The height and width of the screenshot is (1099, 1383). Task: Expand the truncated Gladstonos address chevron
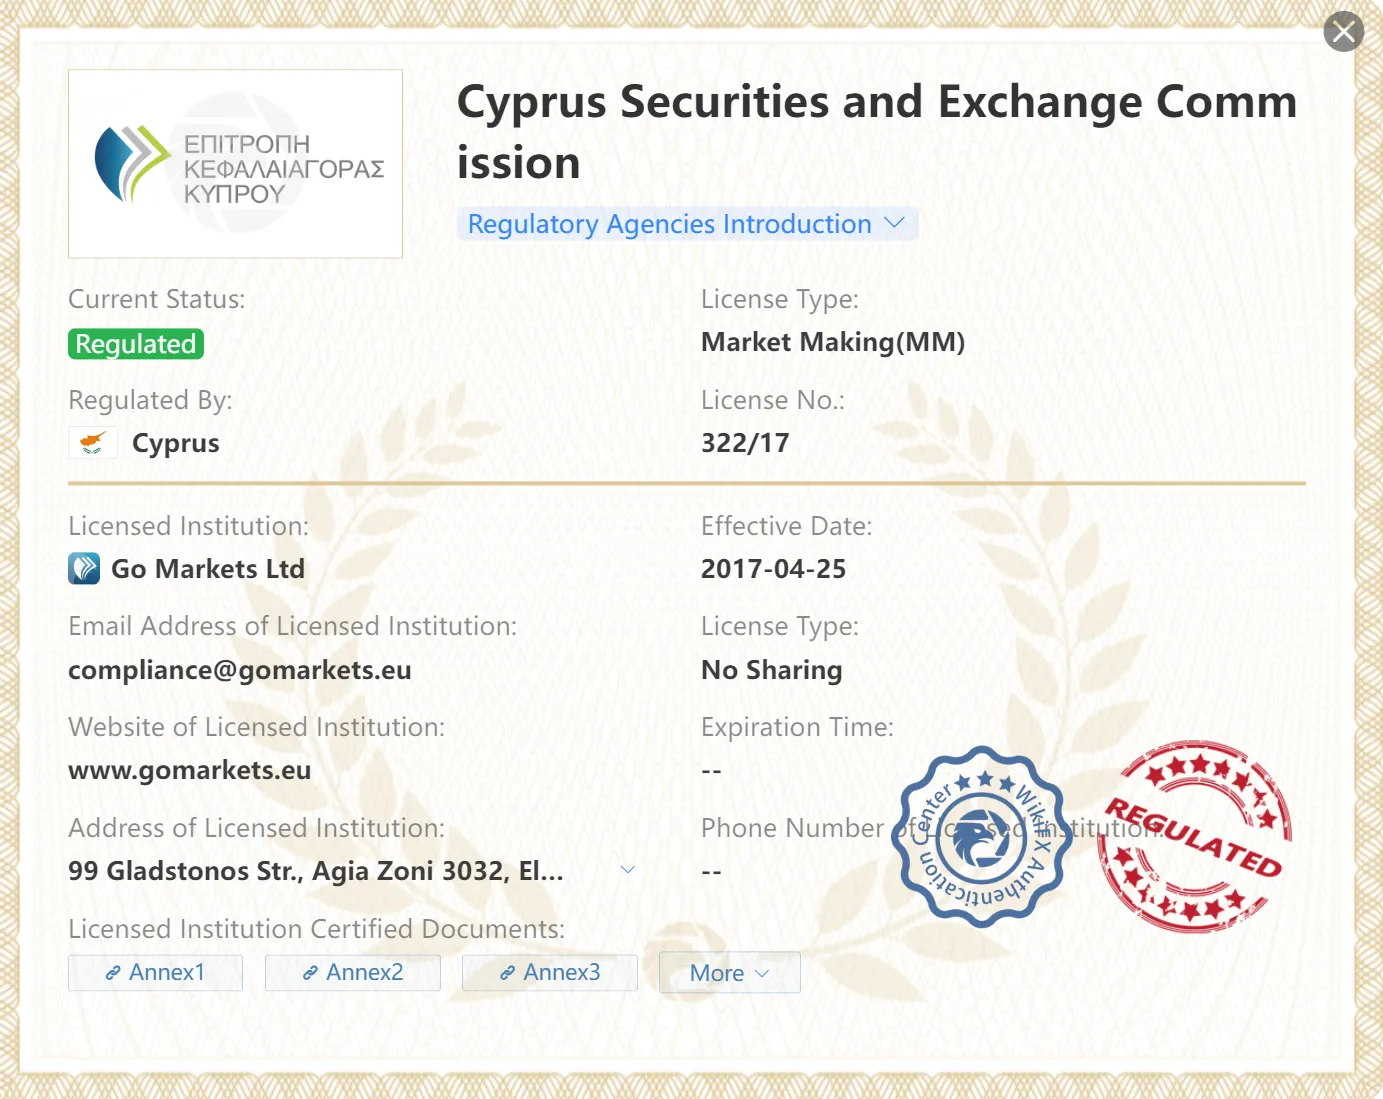(x=628, y=870)
